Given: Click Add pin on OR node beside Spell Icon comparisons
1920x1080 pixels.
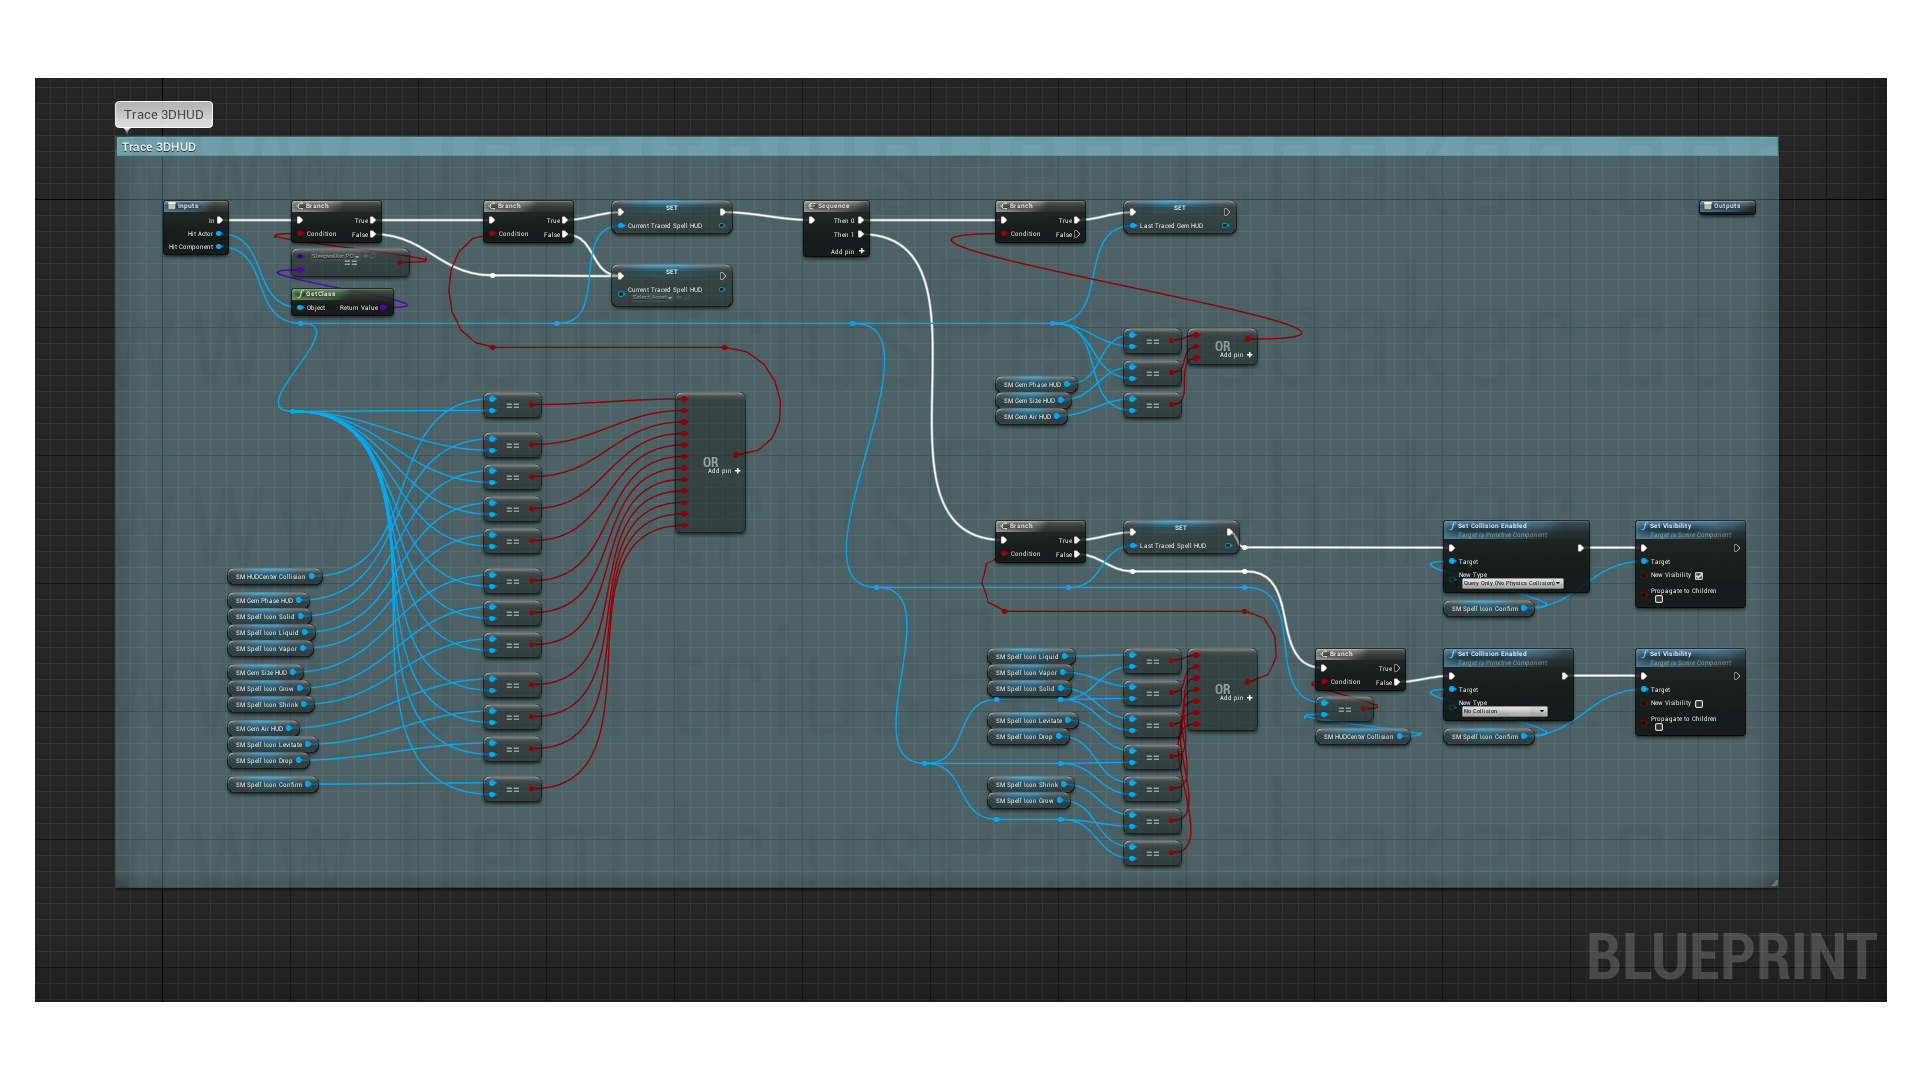Looking at the screenshot, I should [1236, 698].
